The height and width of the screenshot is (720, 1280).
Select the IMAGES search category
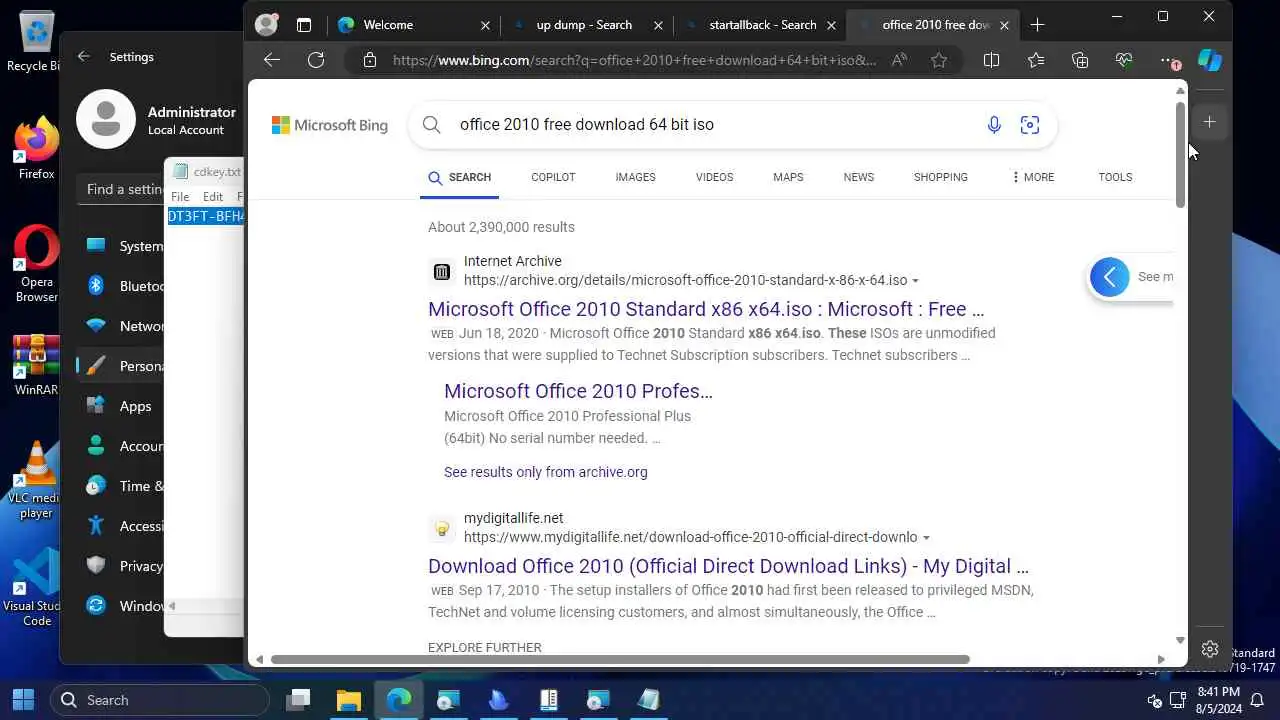point(635,177)
